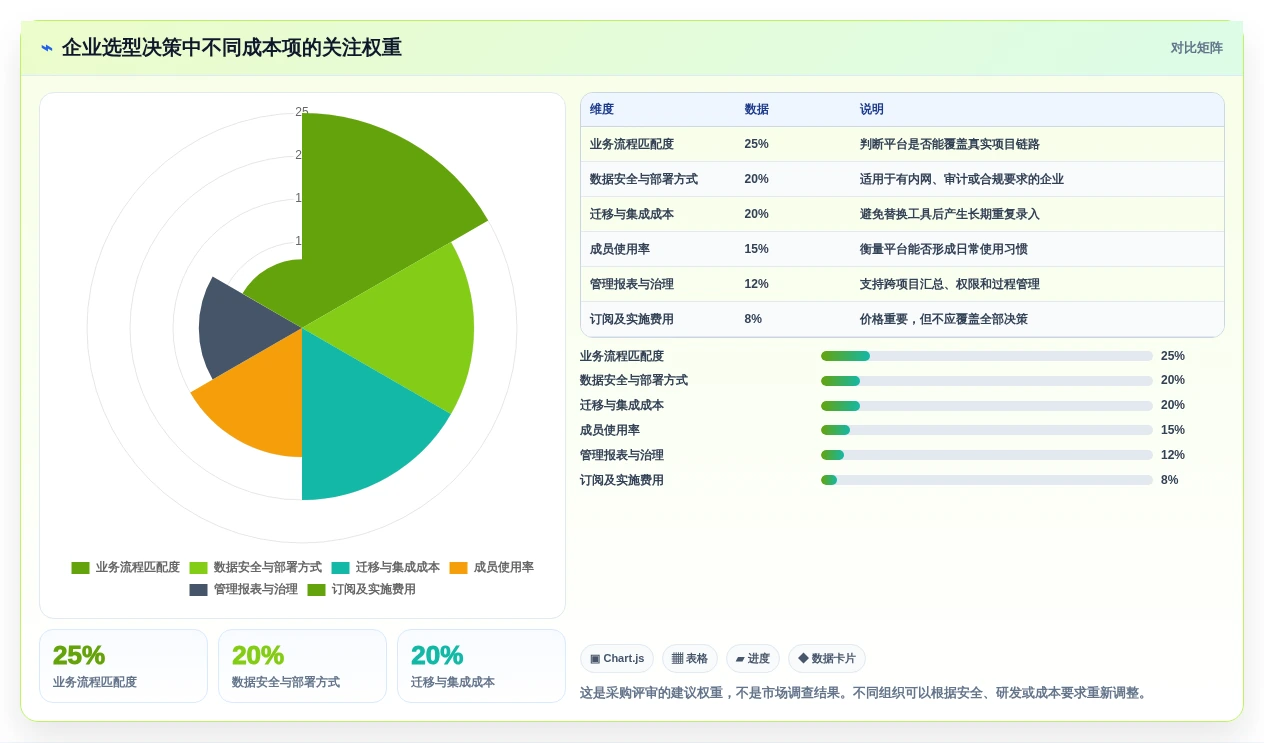This screenshot has width=1264, height=743.
Task: Toggle 迁移与集成成本 legend color swatch
Action: coord(340,568)
